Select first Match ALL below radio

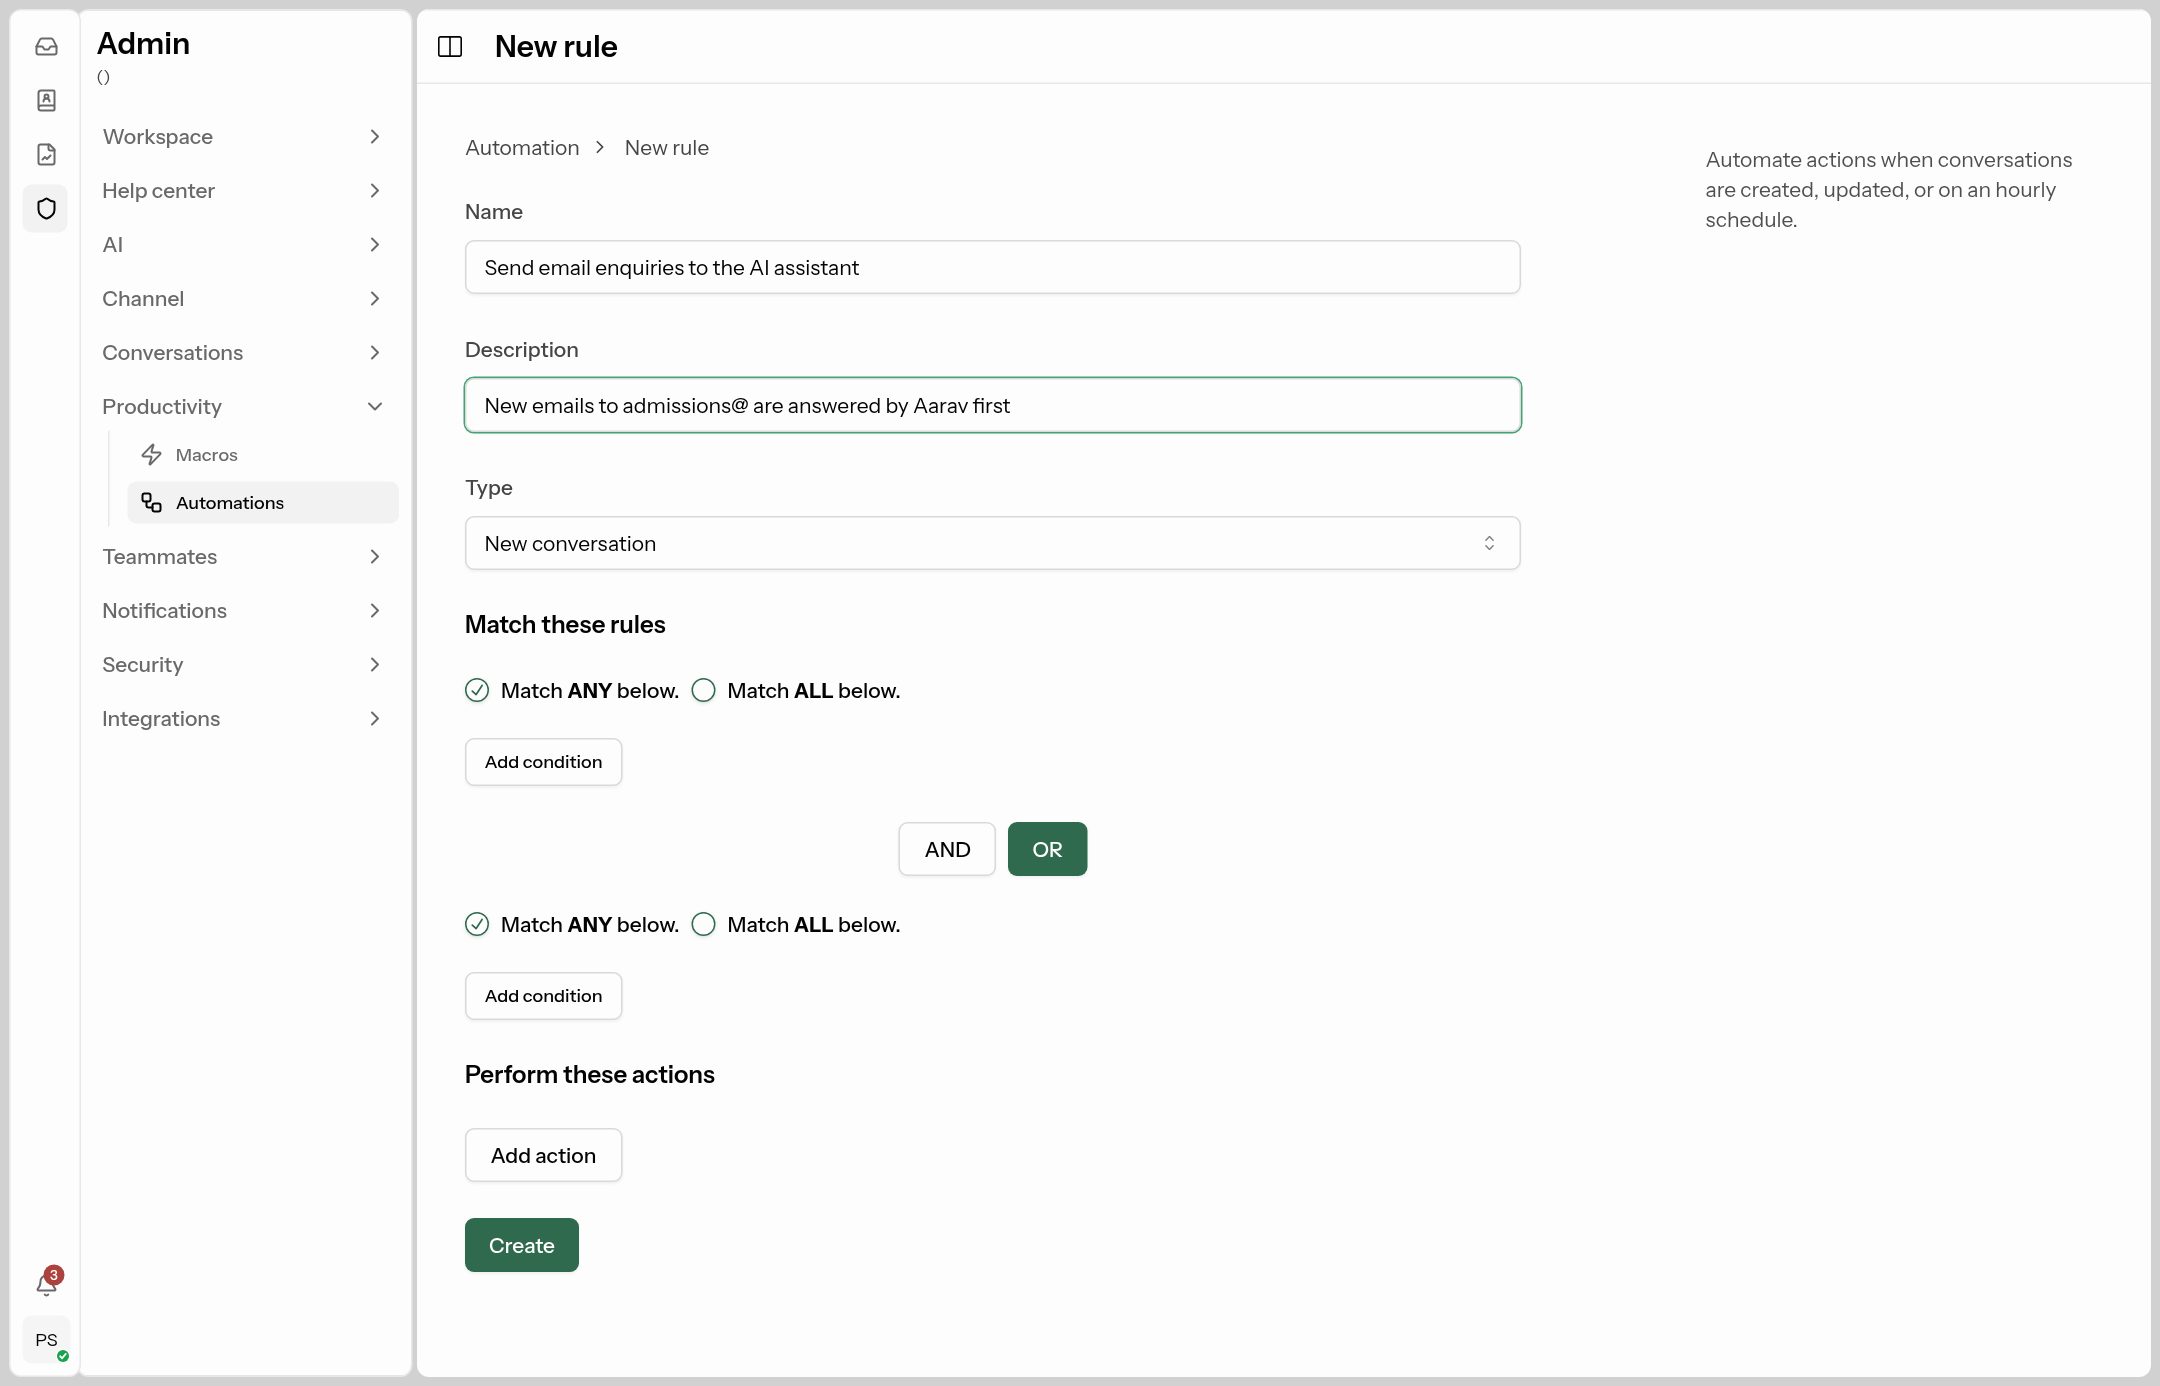pyautogui.click(x=704, y=690)
